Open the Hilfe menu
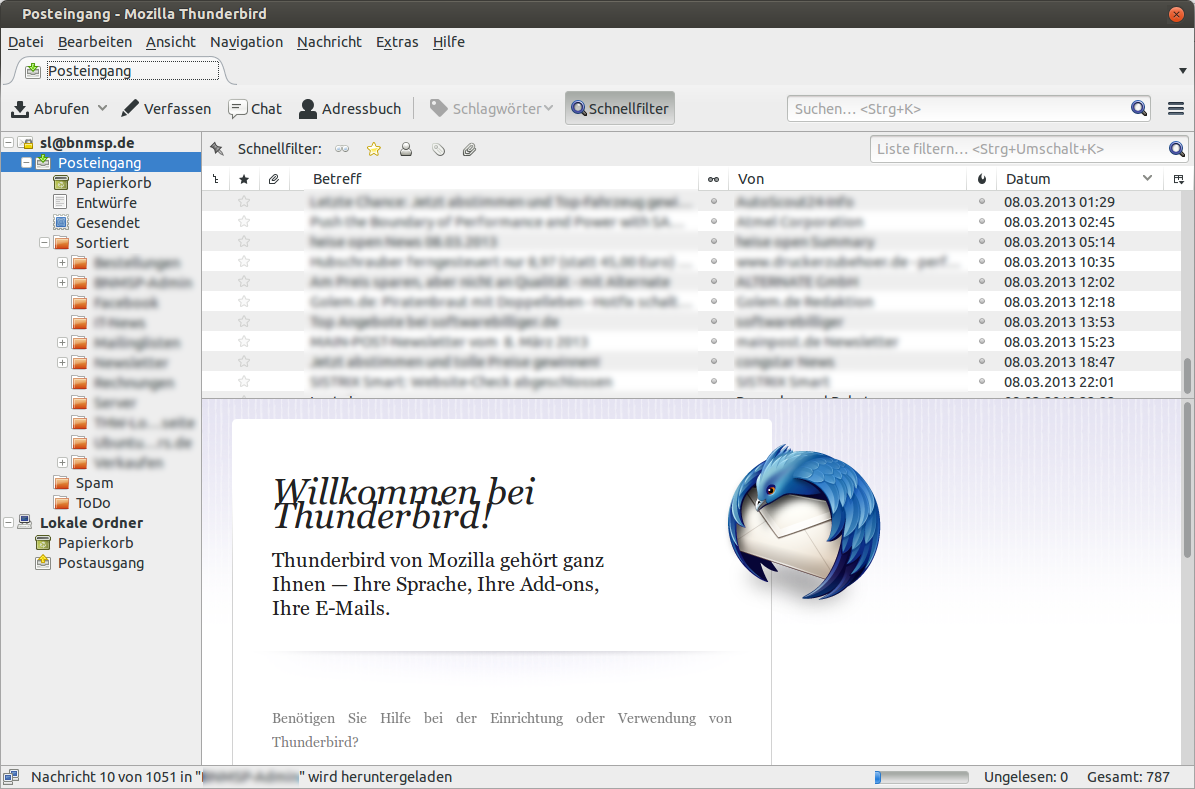1195x789 pixels. click(x=449, y=42)
